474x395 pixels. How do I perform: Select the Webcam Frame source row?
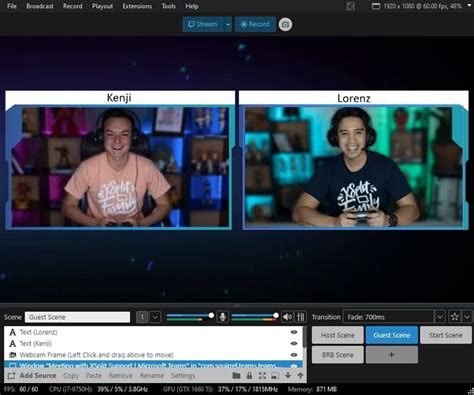(x=154, y=355)
